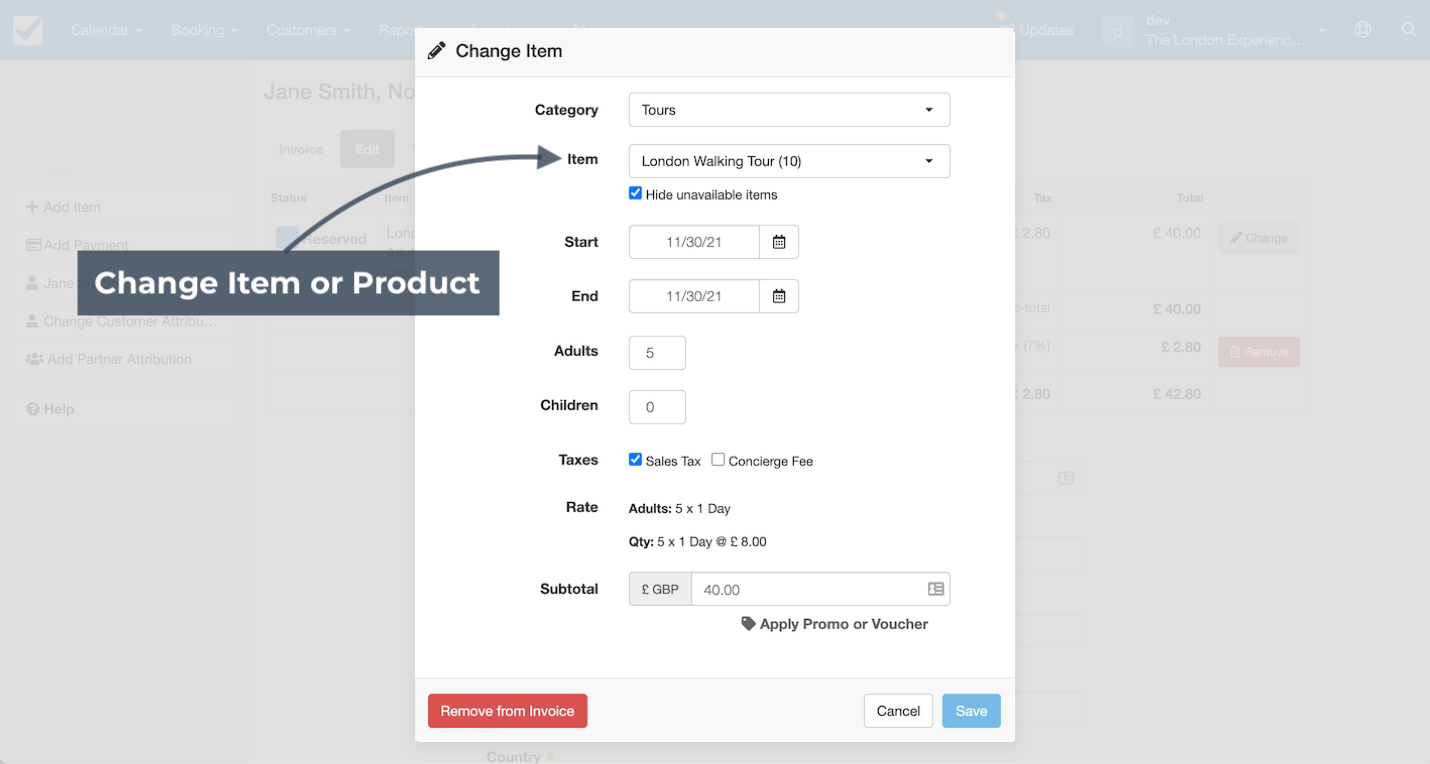Open the Booking menu in top bar
The width and height of the screenshot is (1430, 764).
(204, 30)
